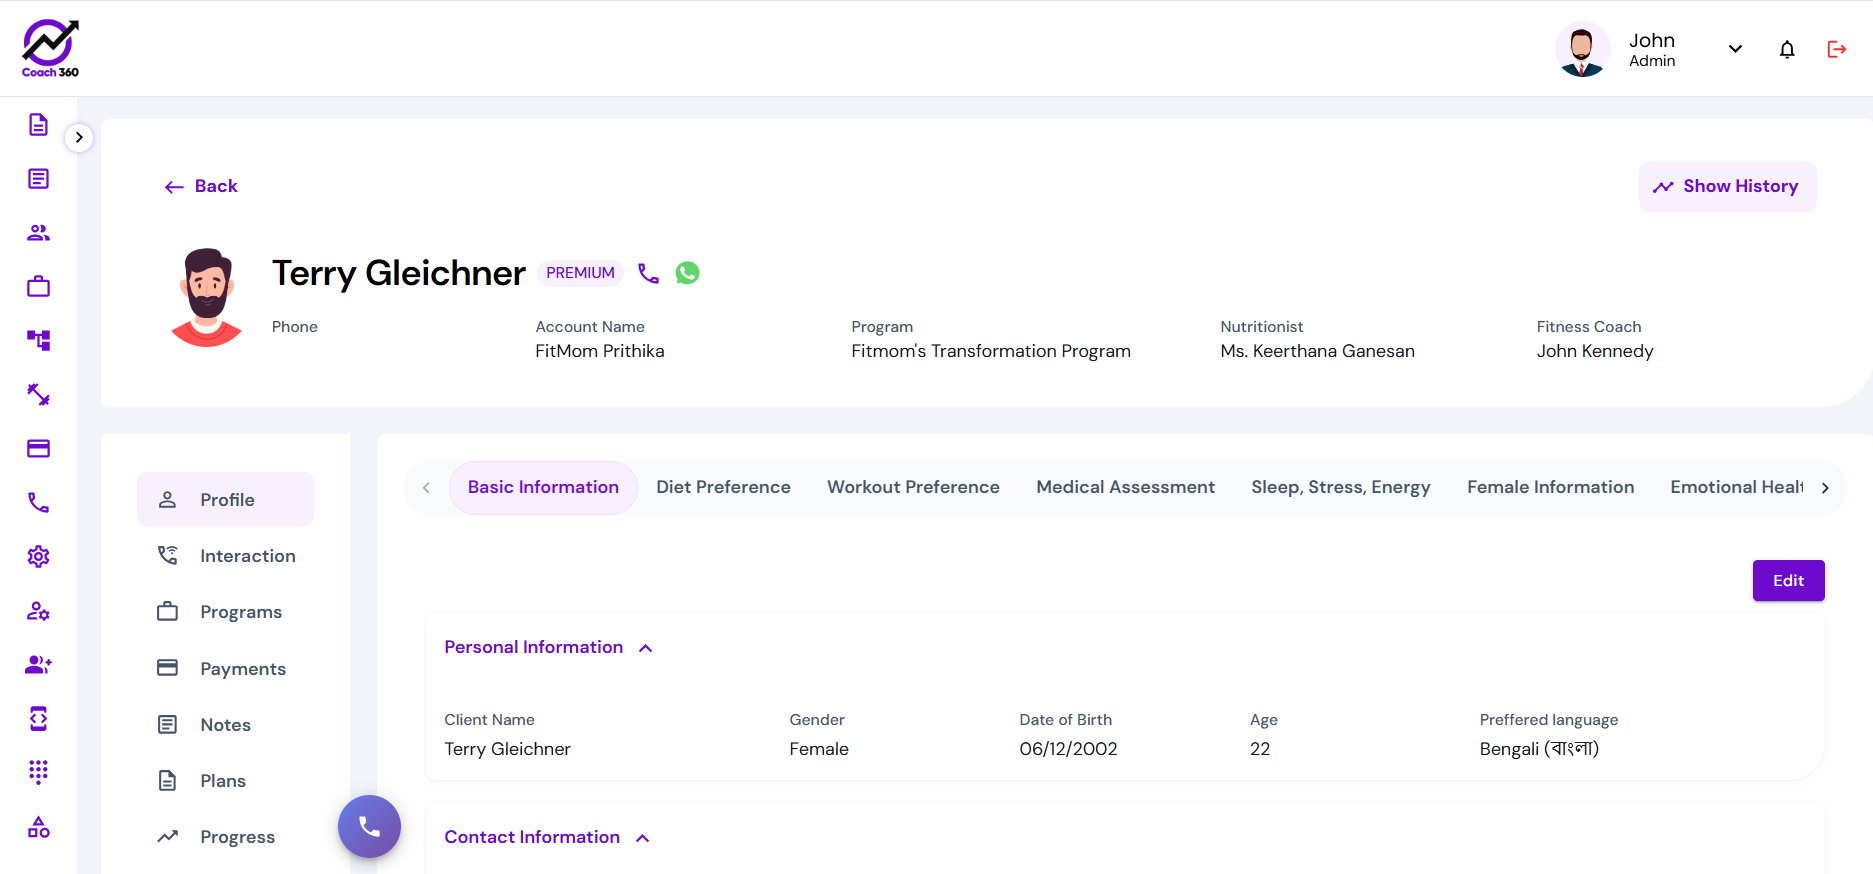The width and height of the screenshot is (1873, 874).
Task: Open the Medical Assessment tab
Action: [1125, 487]
